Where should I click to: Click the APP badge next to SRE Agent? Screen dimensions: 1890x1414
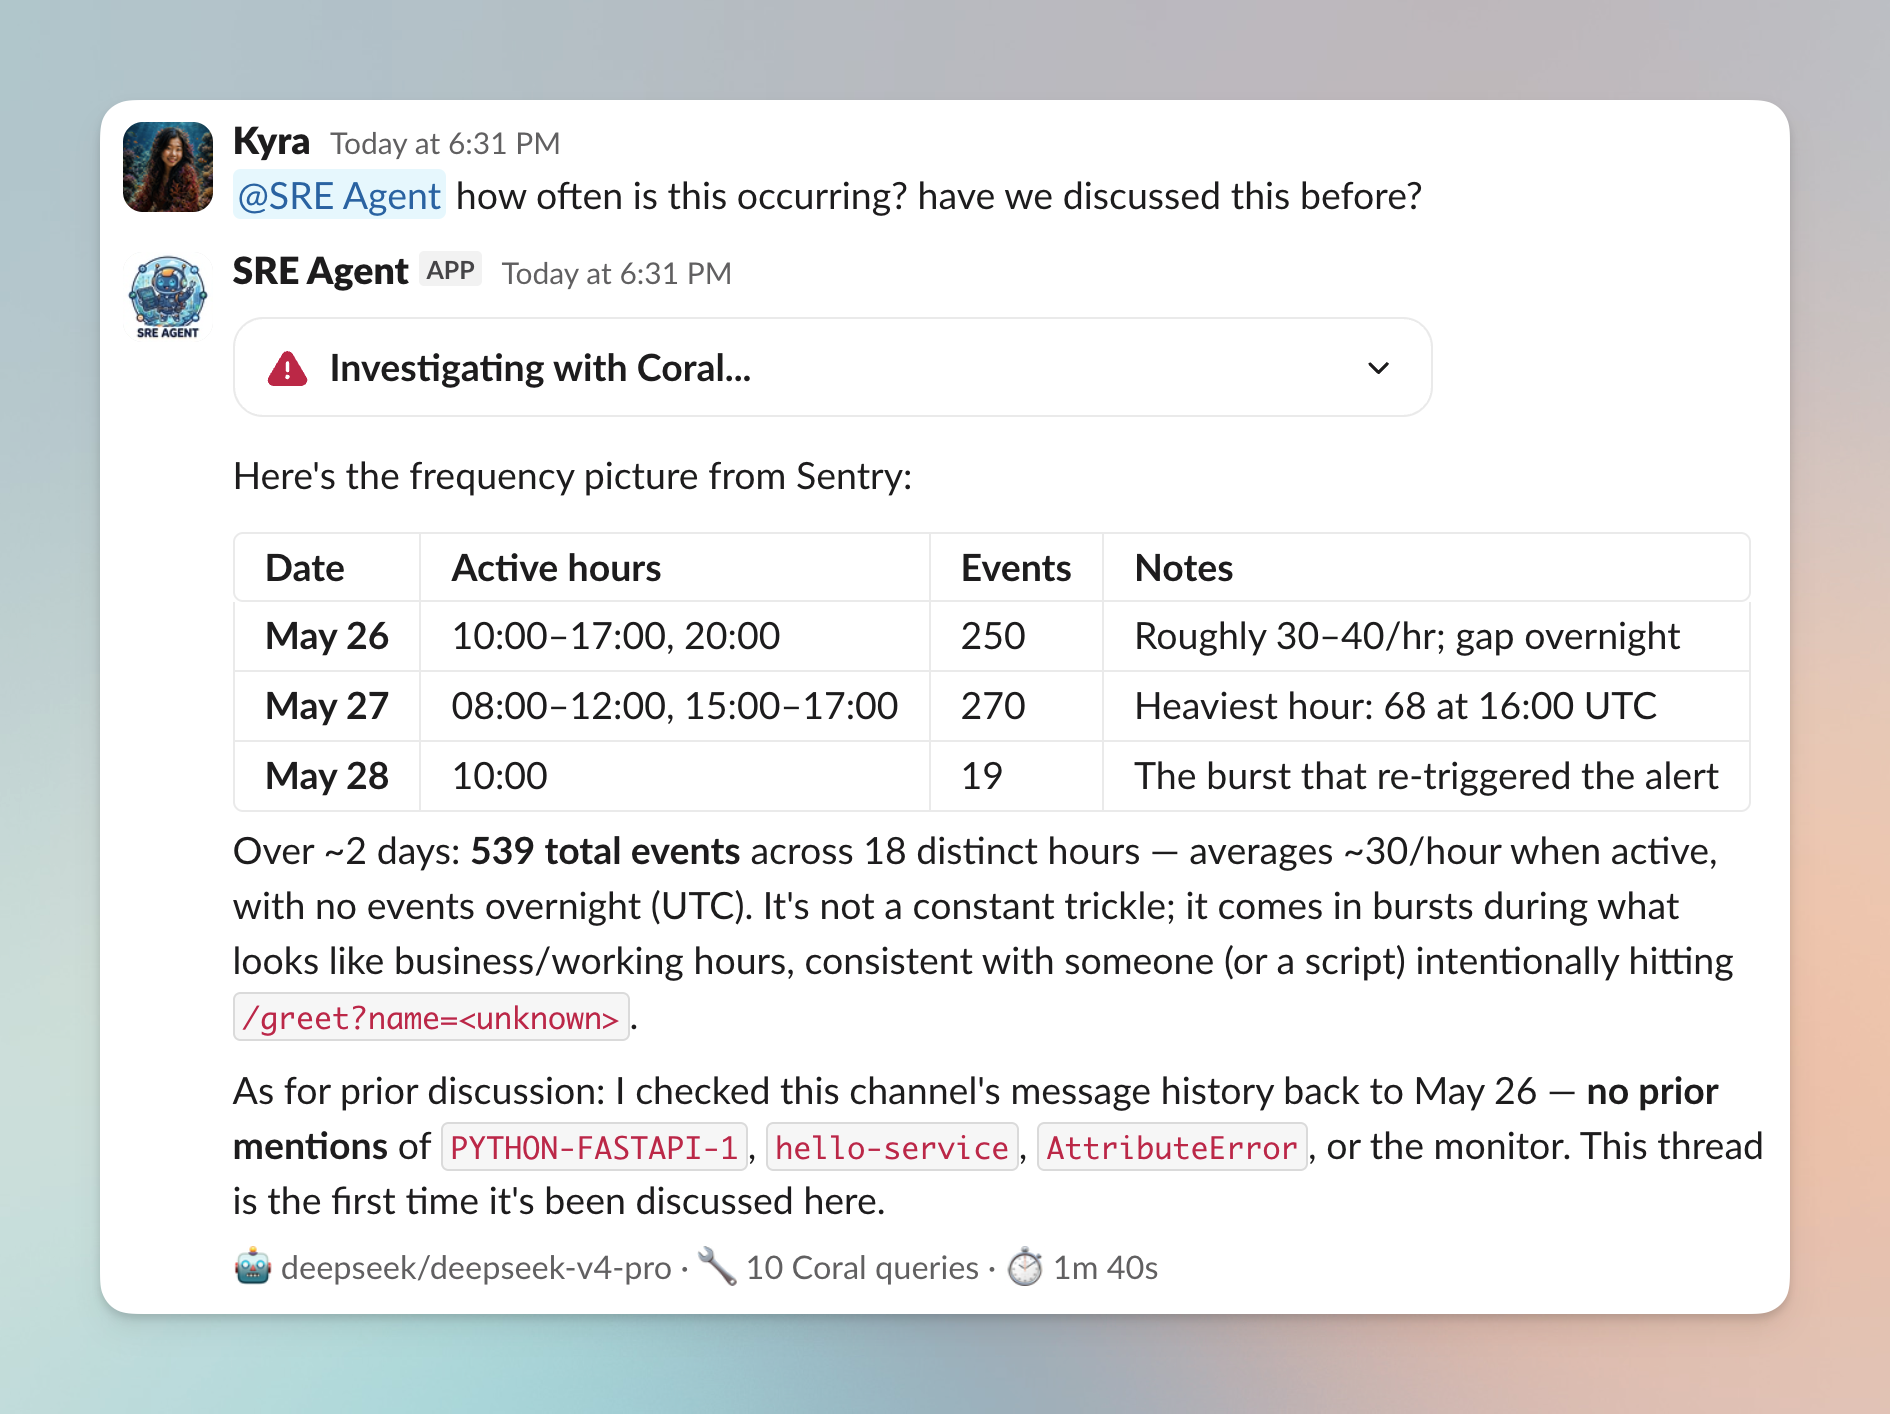click(x=450, y=270)
